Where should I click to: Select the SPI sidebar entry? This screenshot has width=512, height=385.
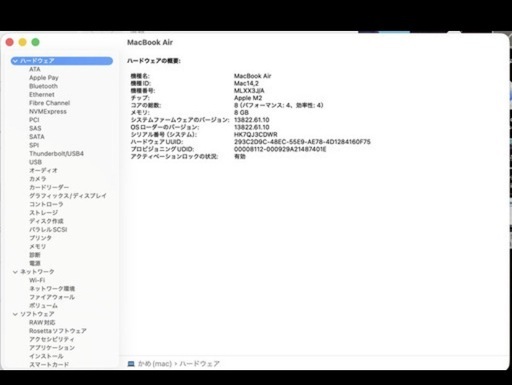point(34,145)
